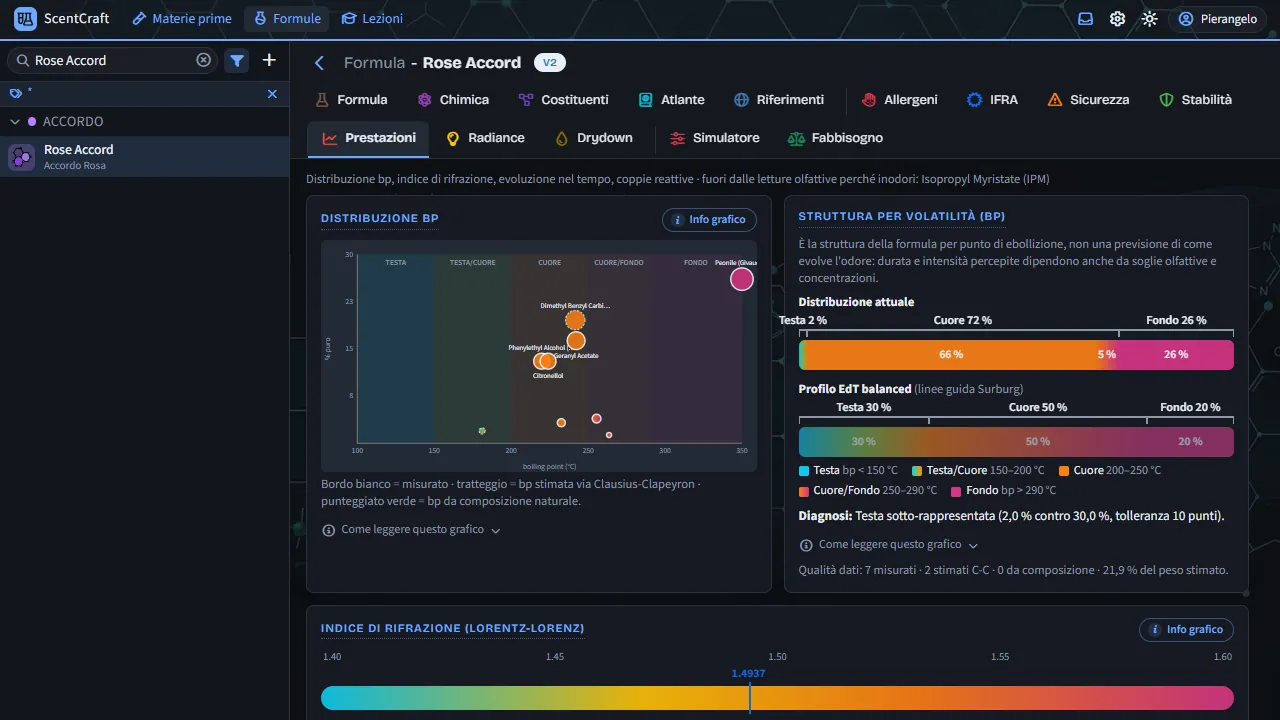Open the Pierangelo user menu
This screenshot has height=720, width=1280.
click(1217, 19)
